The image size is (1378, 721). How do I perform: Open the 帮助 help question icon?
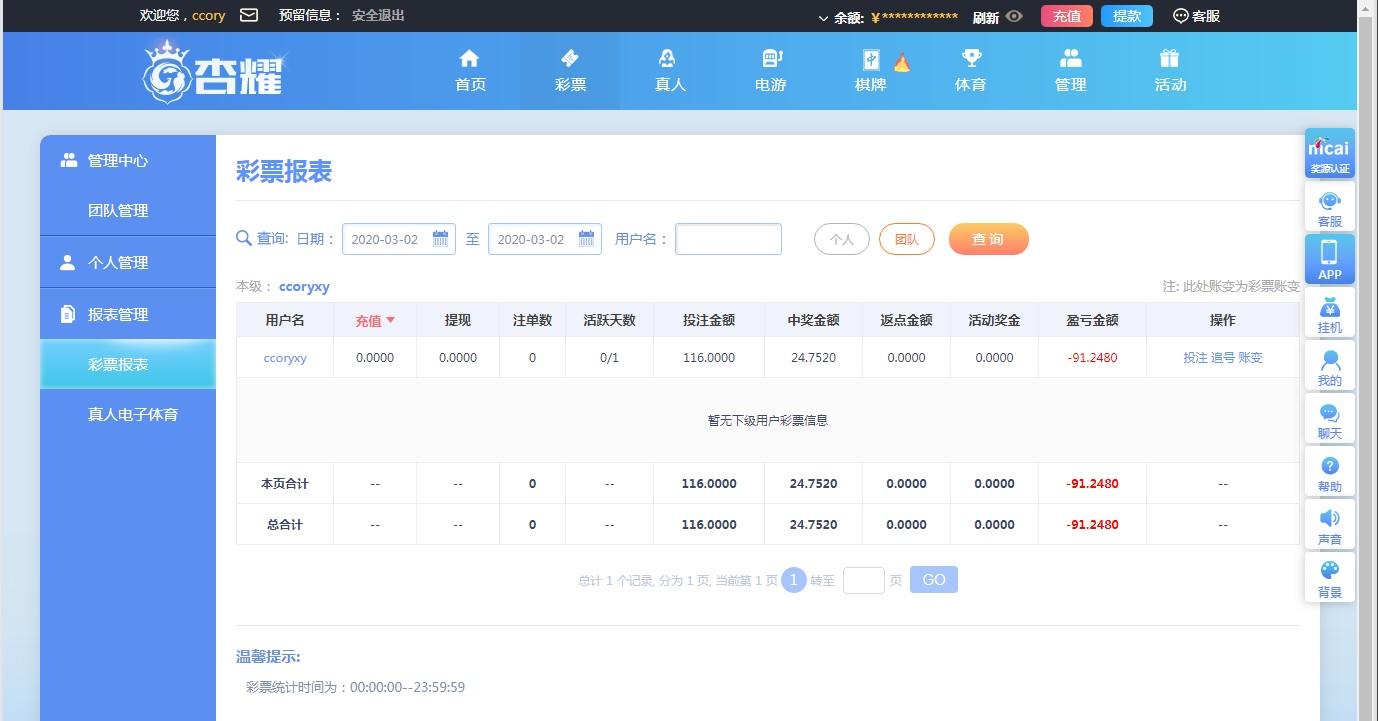(x=1330, y=472)
